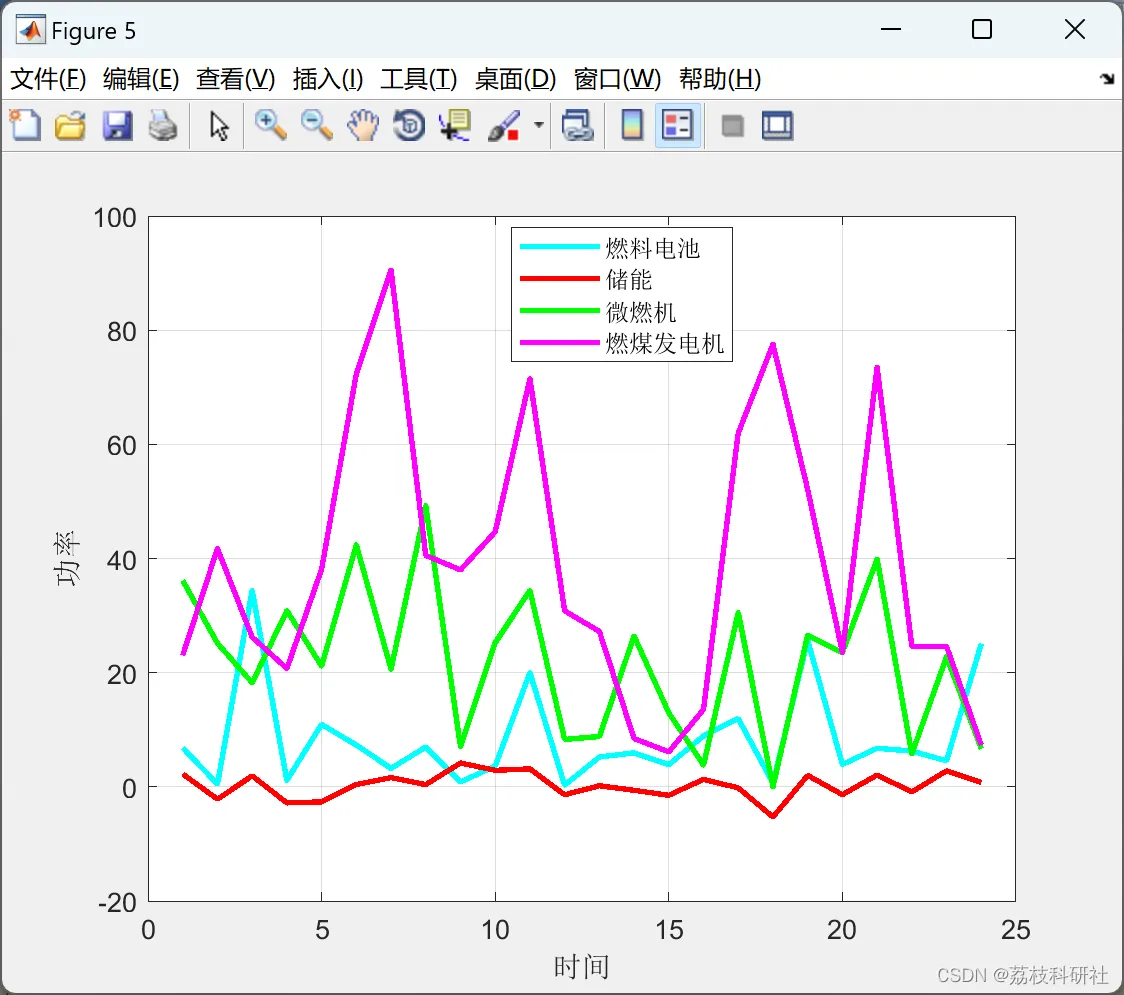Select the Edit Plot arrow tool

point(219,125)
